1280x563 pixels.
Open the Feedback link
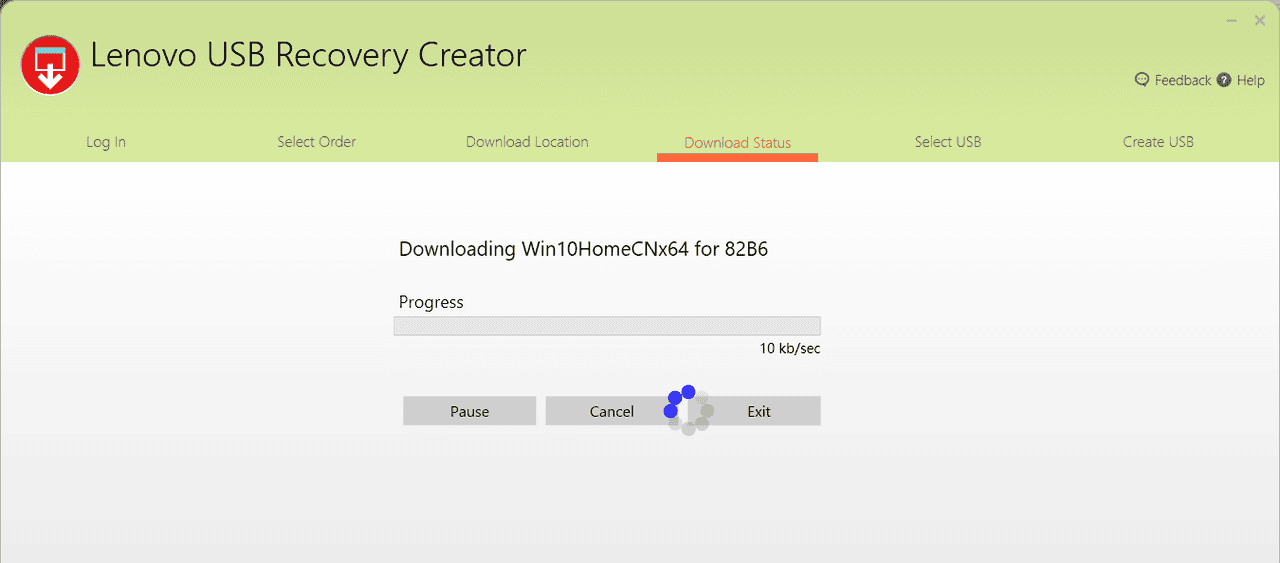(x=1183, y=80)
